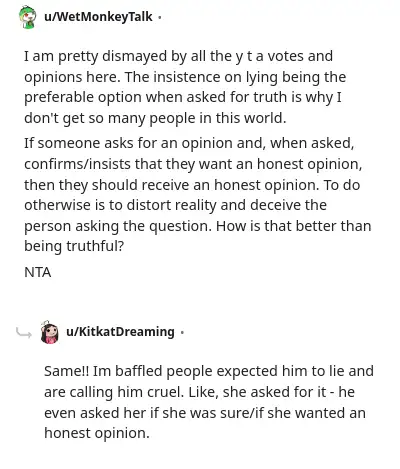Visit the u/KitkatDreaming profile link
This screenshot has width=400, height=469.
point(120,332)
